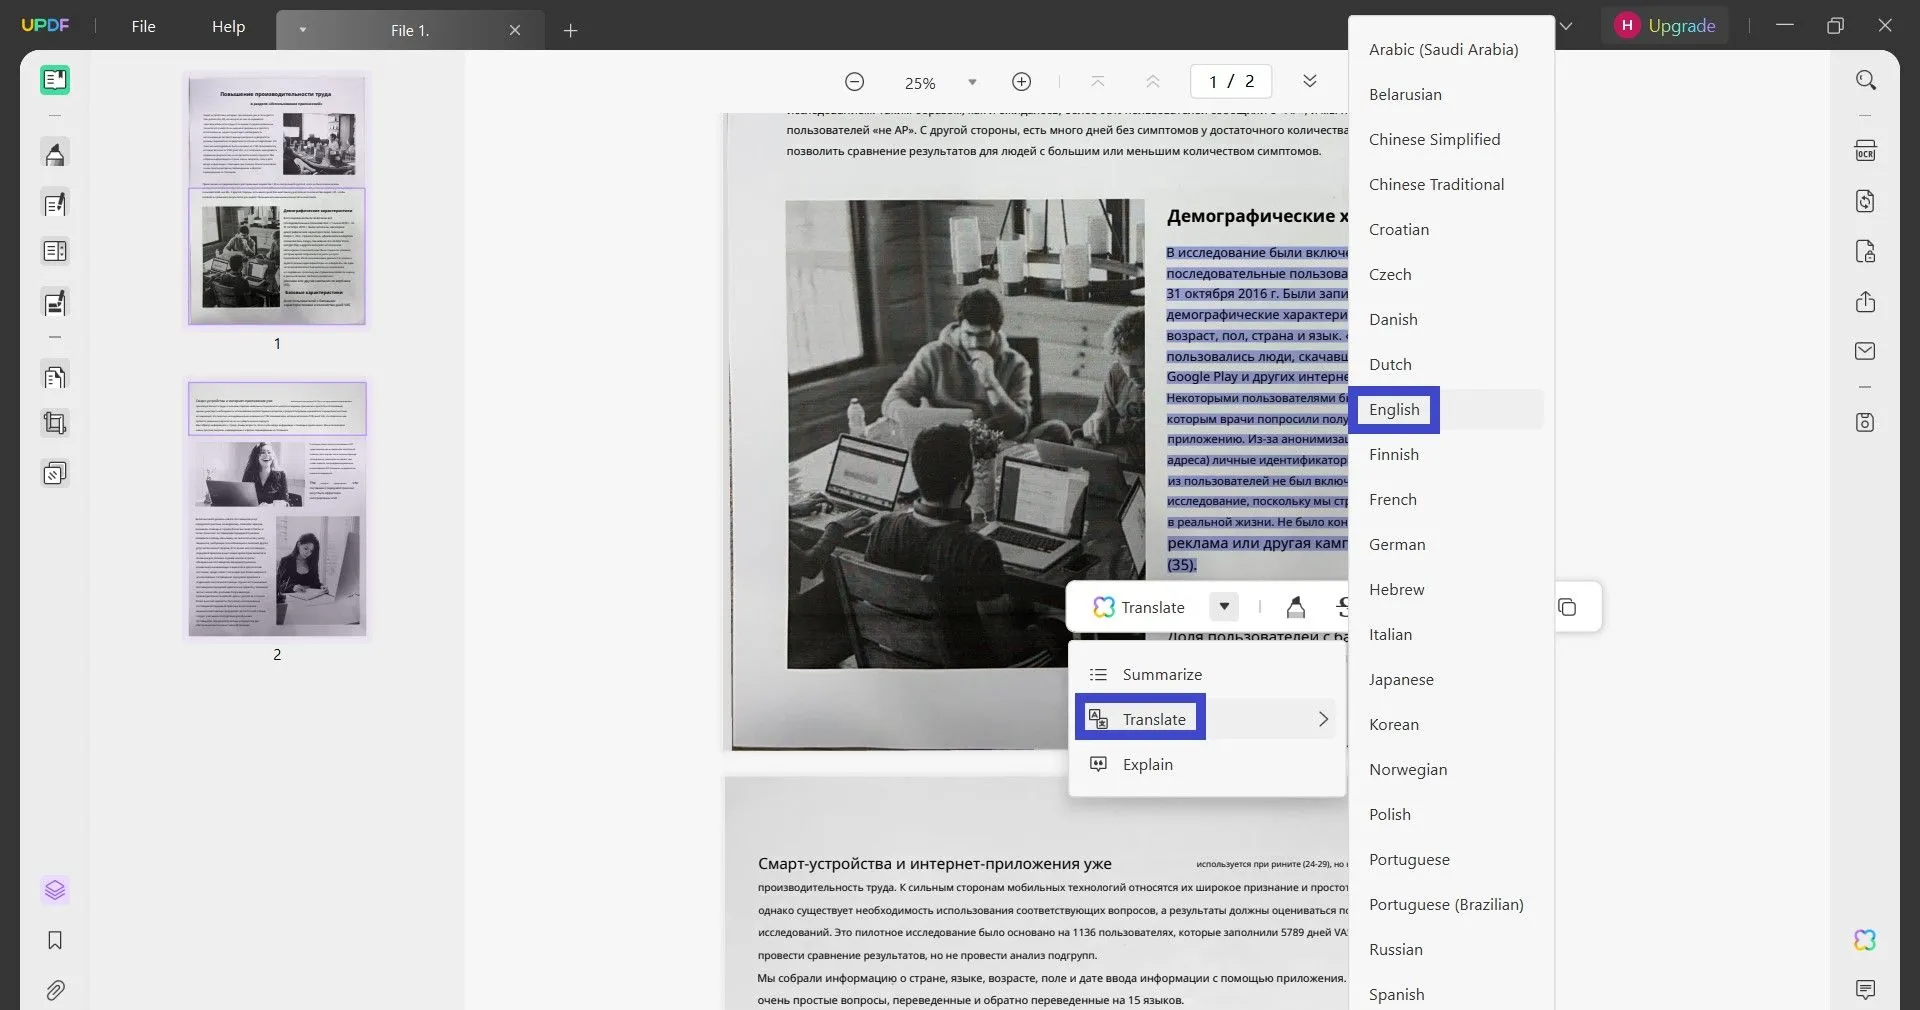1920x1010 pixels.
Task: Open the share document tool
Action: pos(1866,302)
